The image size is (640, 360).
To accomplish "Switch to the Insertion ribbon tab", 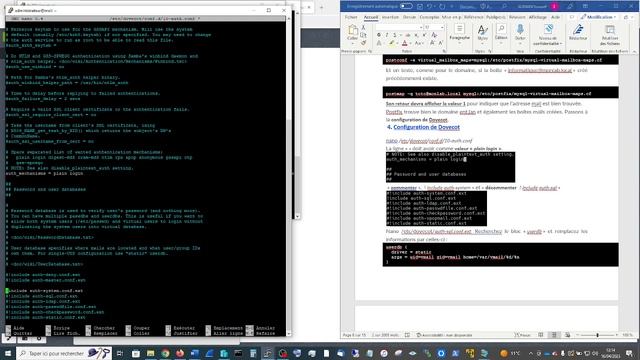I will pos(390,17).
